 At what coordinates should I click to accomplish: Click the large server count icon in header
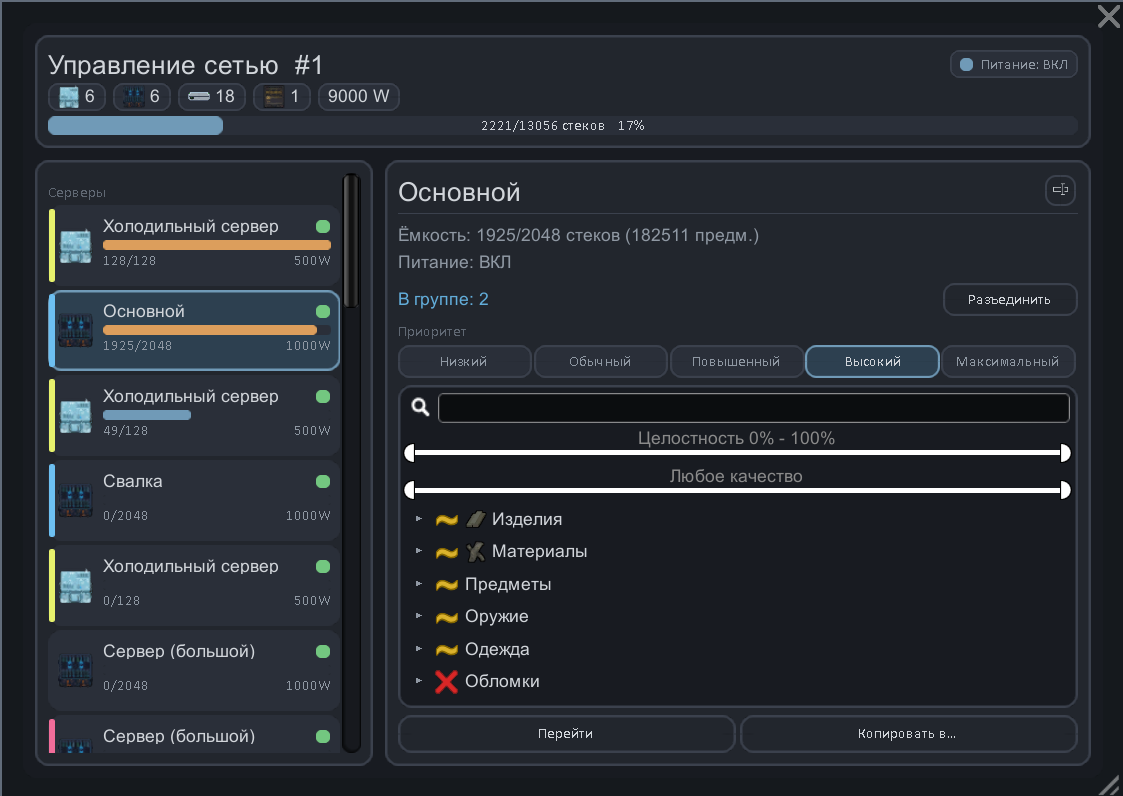coord(133,97)
